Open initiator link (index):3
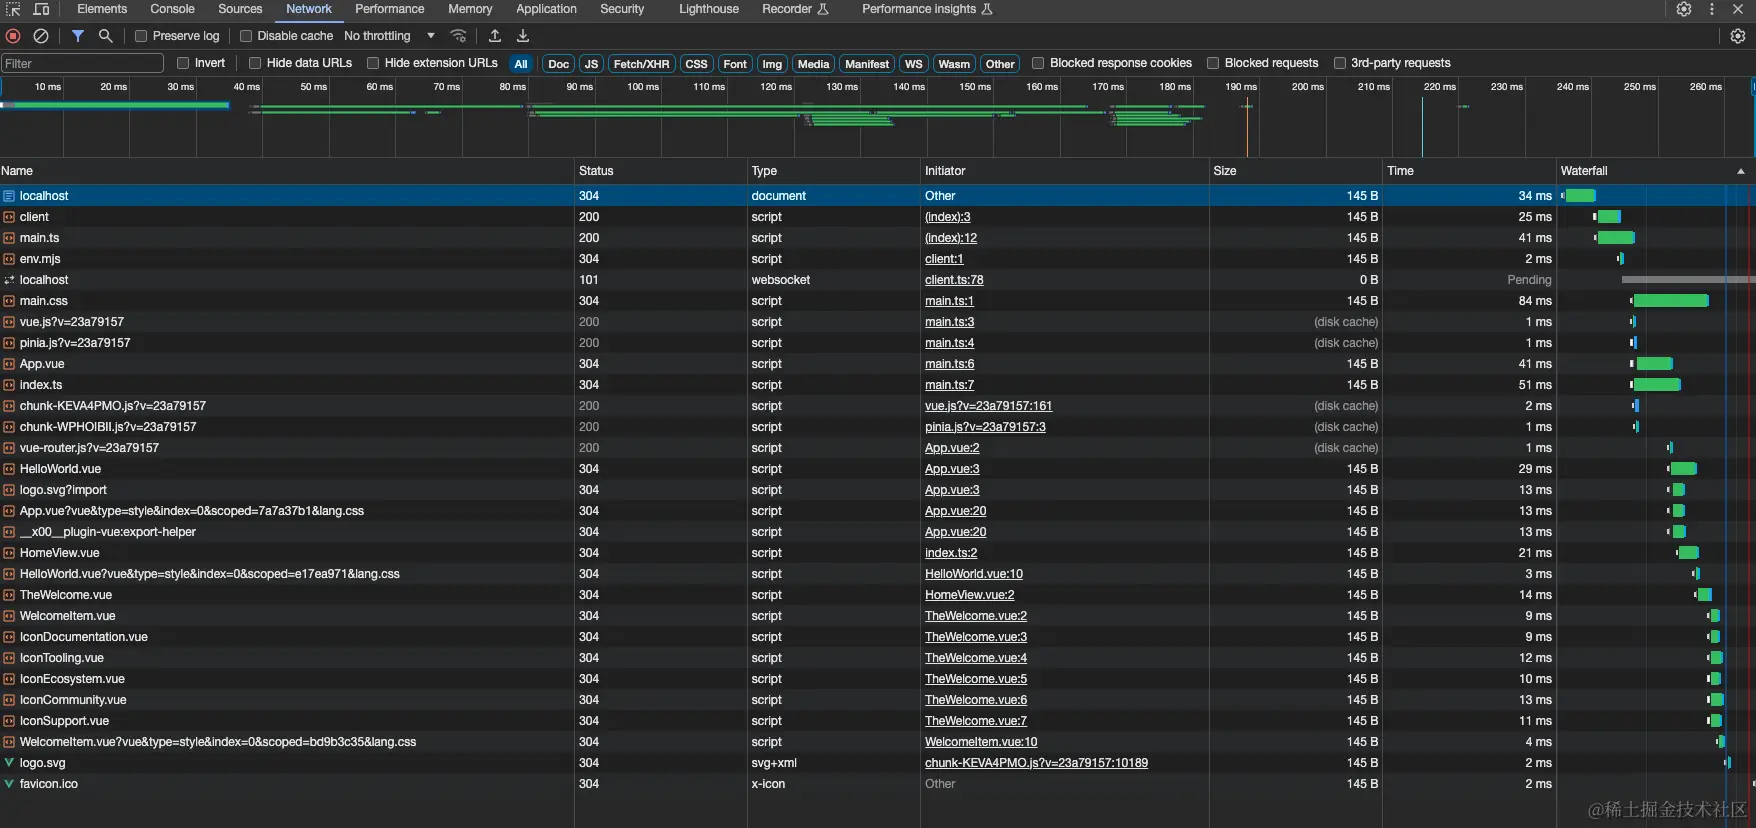The image size is (1756, 828). 948,217
